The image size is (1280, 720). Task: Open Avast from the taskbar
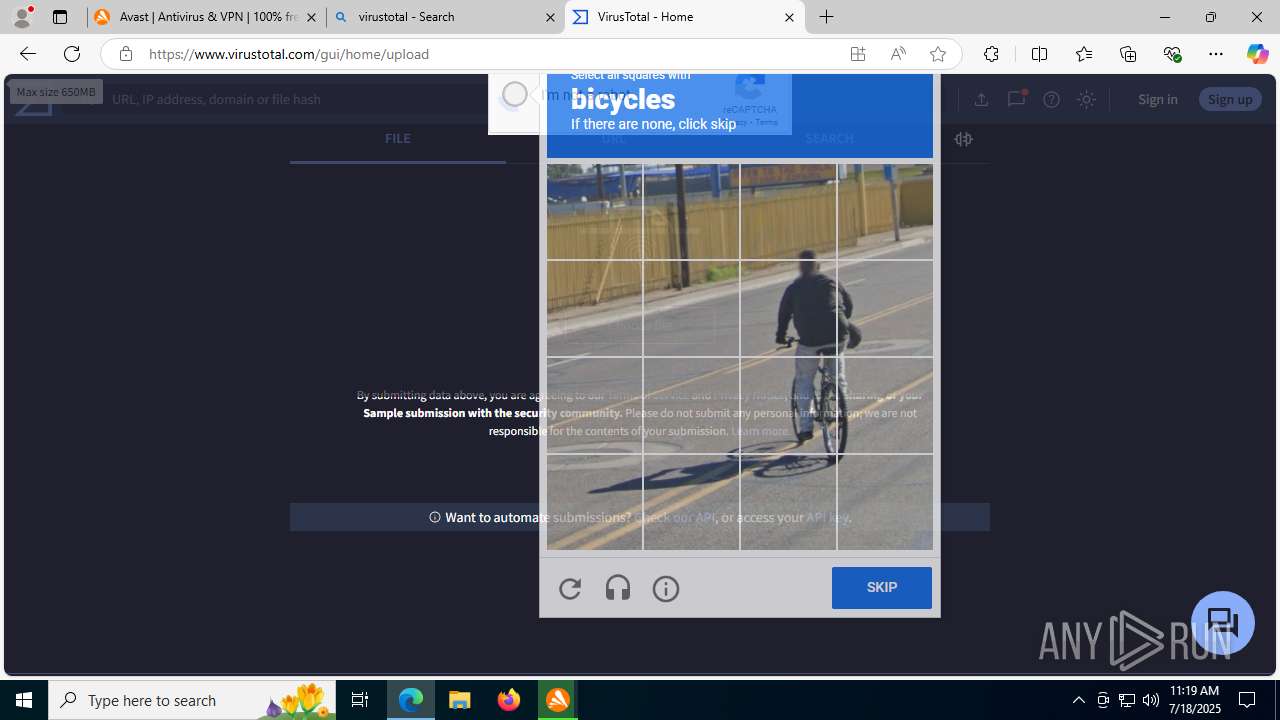(x=558, y=700)
